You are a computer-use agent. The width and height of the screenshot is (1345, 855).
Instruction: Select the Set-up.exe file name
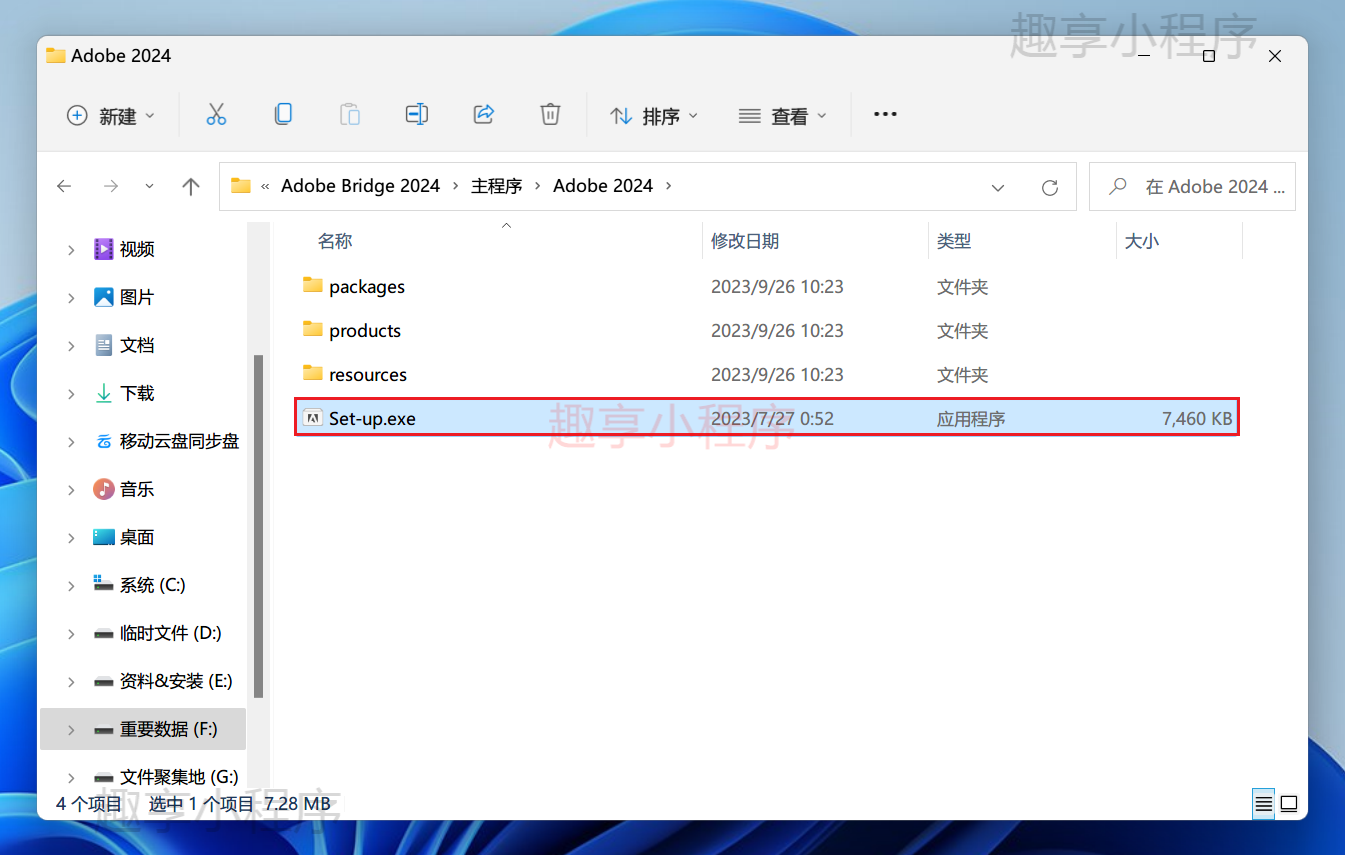coord(372,419)
